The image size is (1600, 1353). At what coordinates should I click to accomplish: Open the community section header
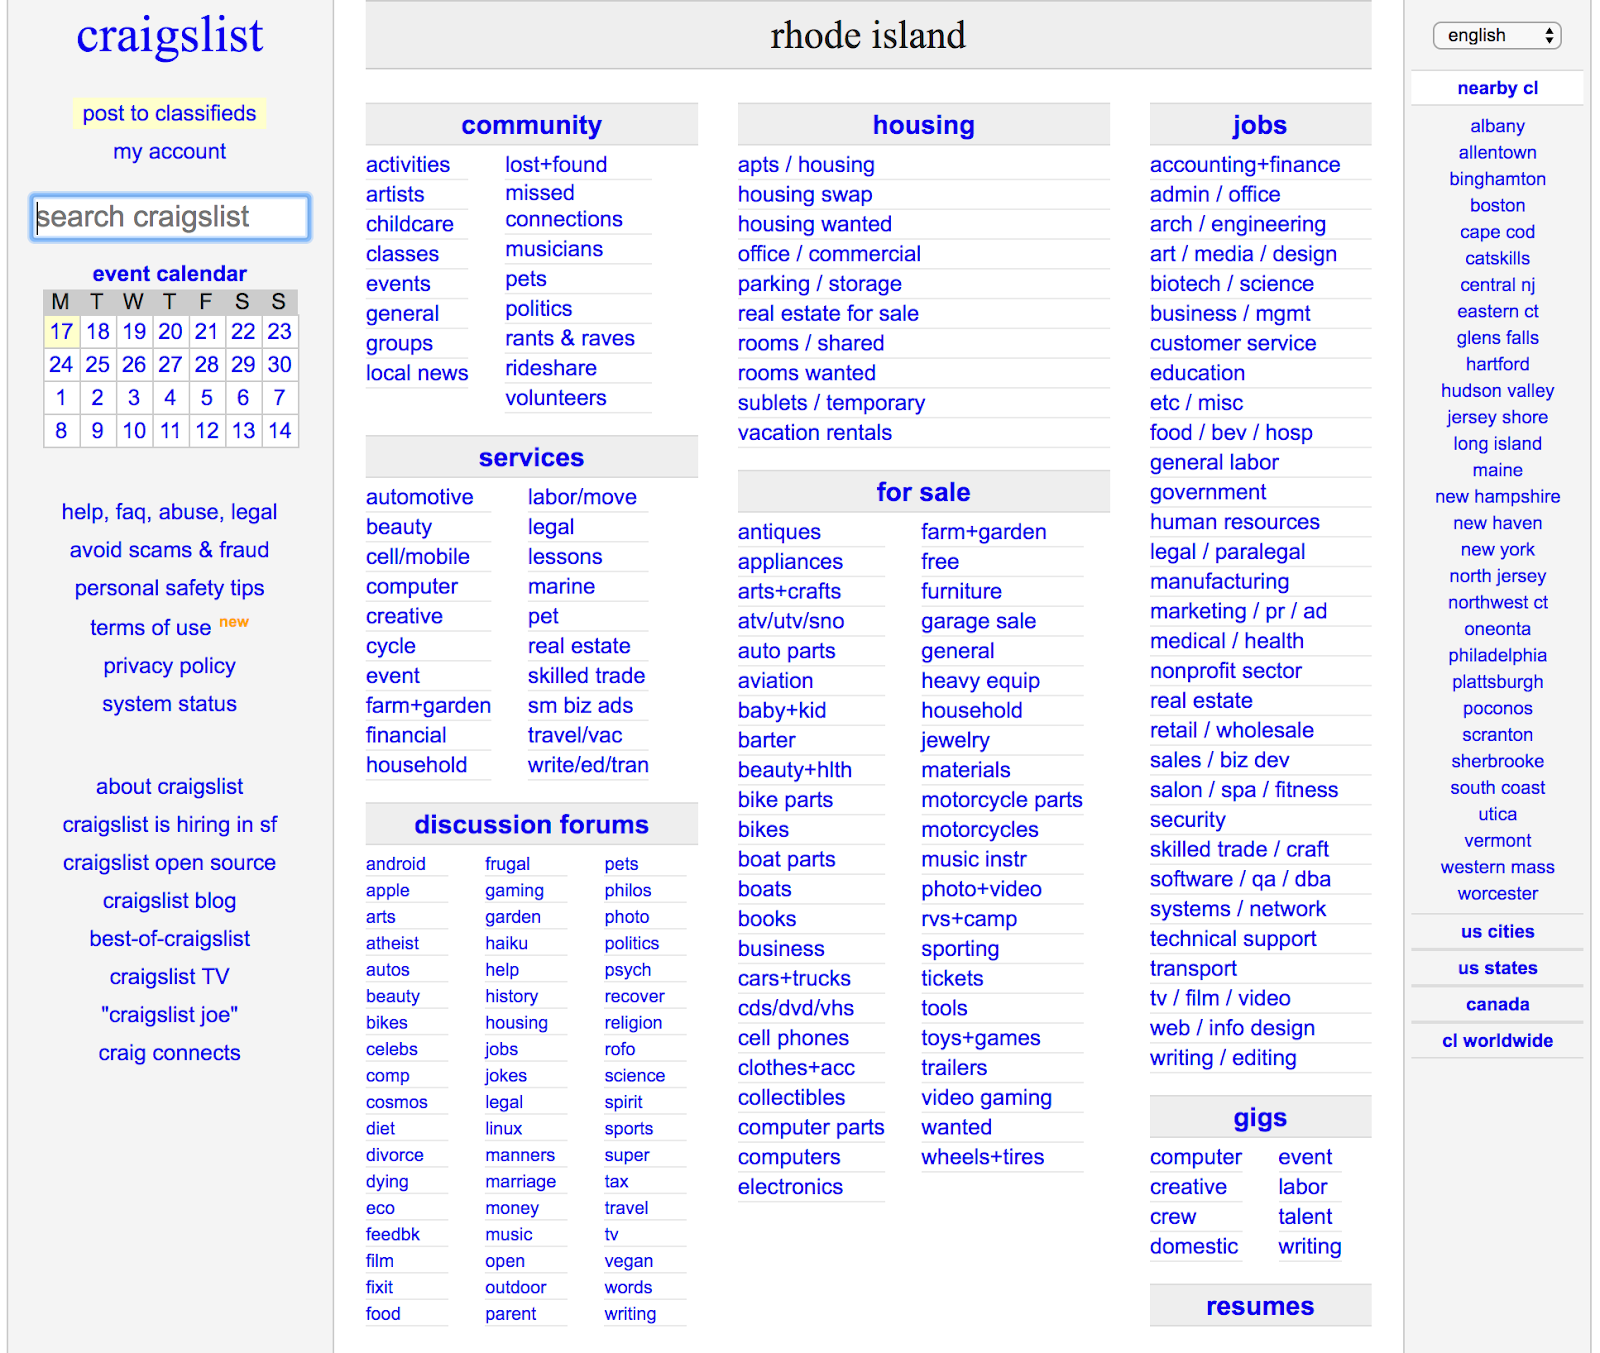tap(532, 125)
